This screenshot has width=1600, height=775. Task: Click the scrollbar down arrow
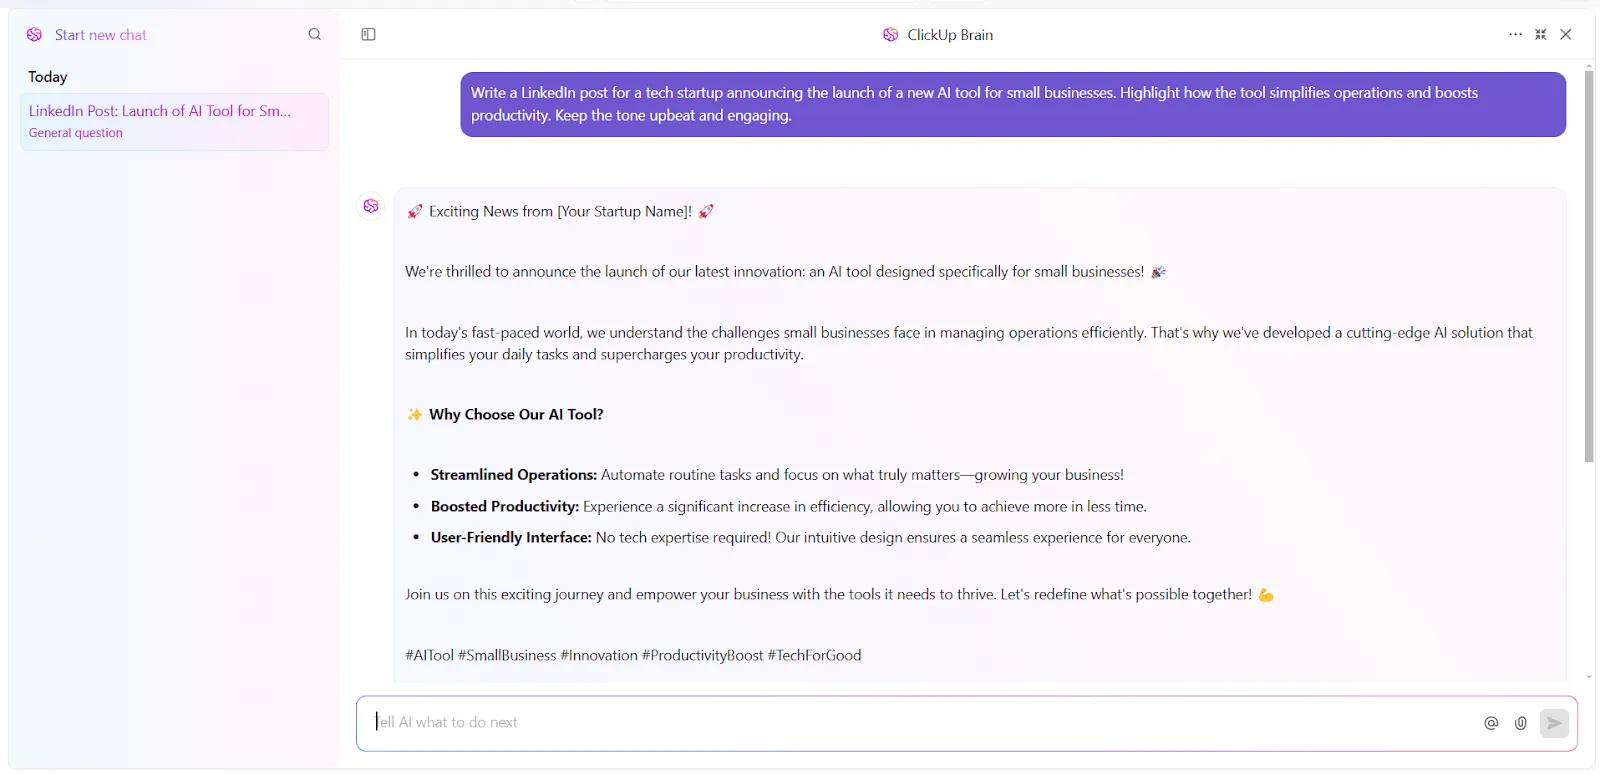(1589, 677)
